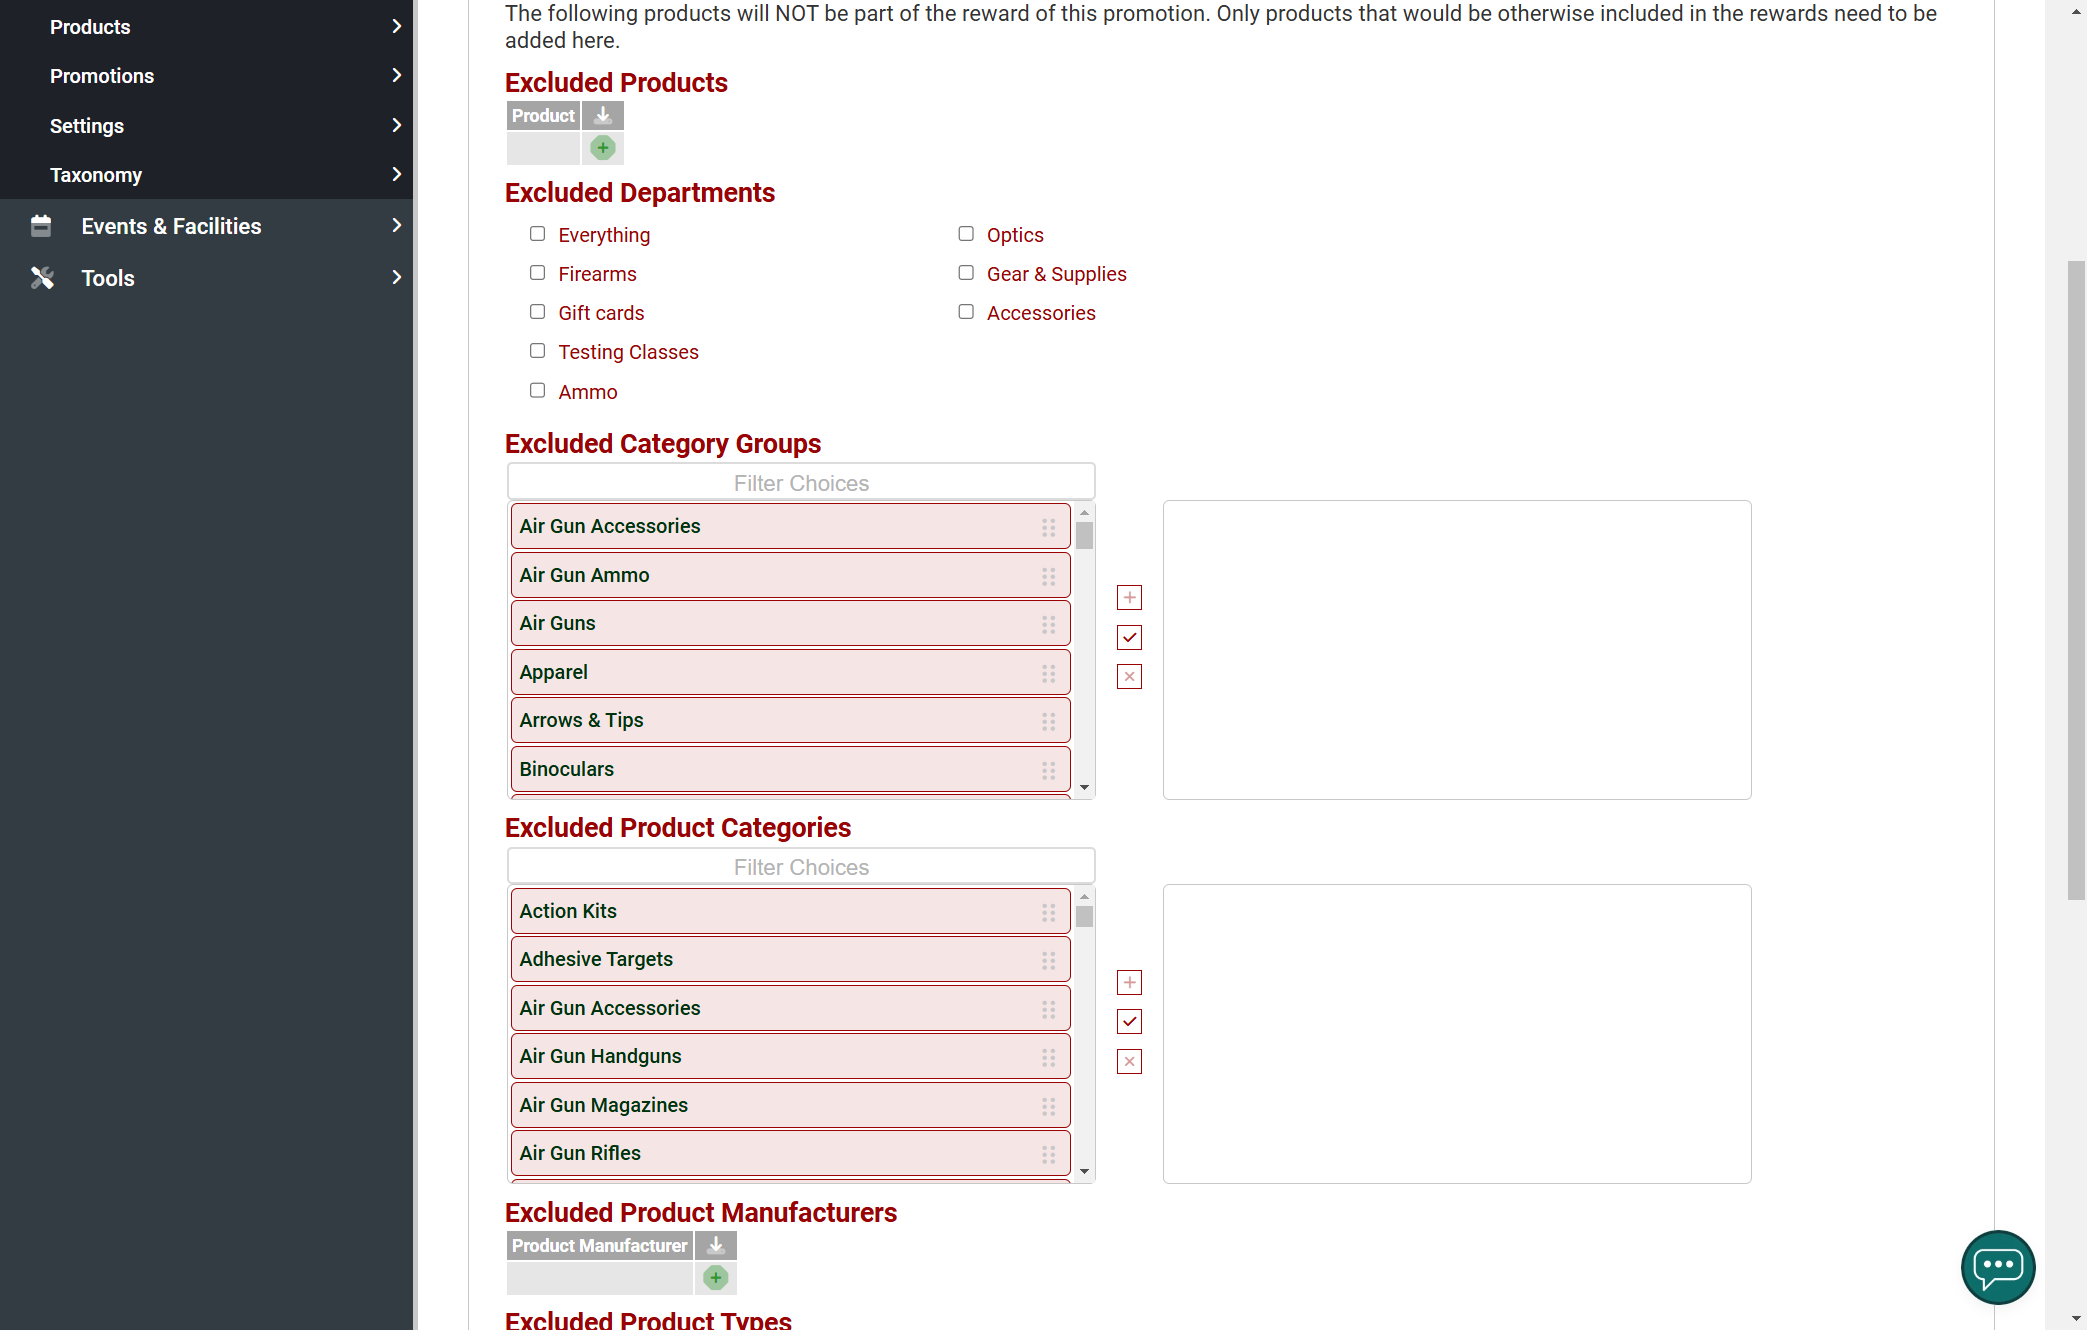Add a row with Excluded Products plus icon
The width and height of the screenshot is (2087, 1330).
pos(603,148)
